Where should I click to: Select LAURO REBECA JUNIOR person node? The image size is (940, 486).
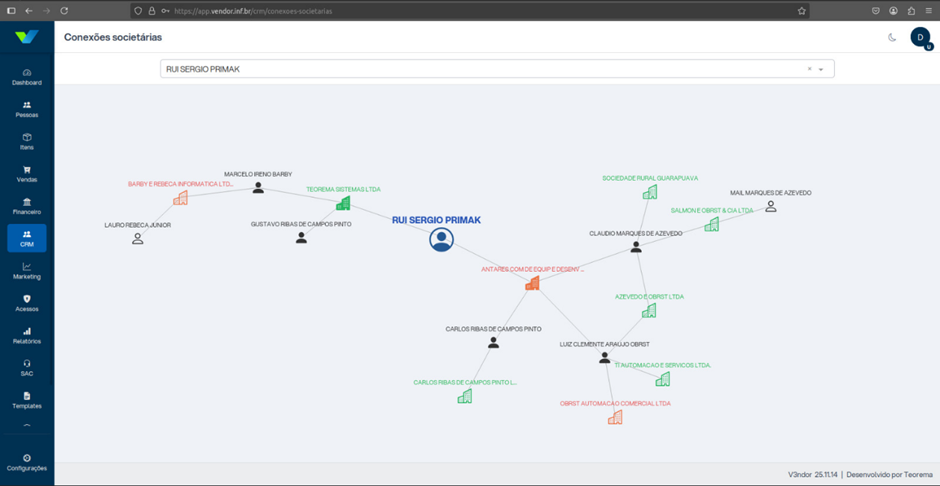pyautogui.click(x=138, y=239)
